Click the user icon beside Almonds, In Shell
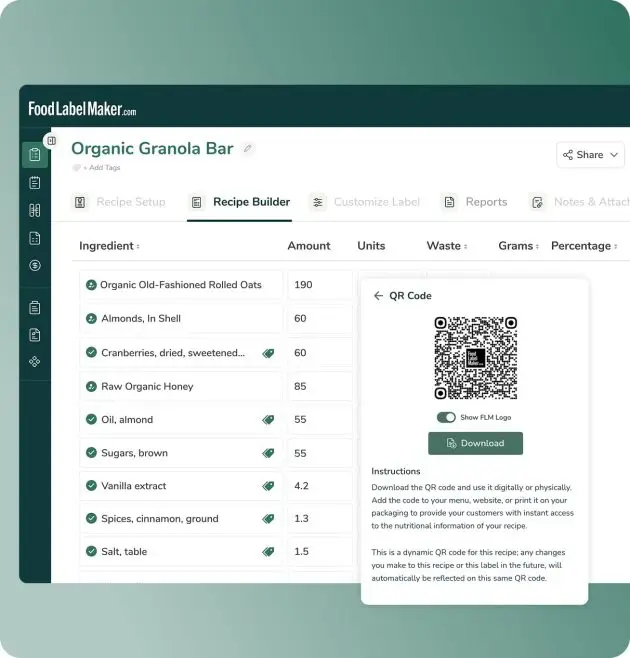 click(x=91, y=319)
